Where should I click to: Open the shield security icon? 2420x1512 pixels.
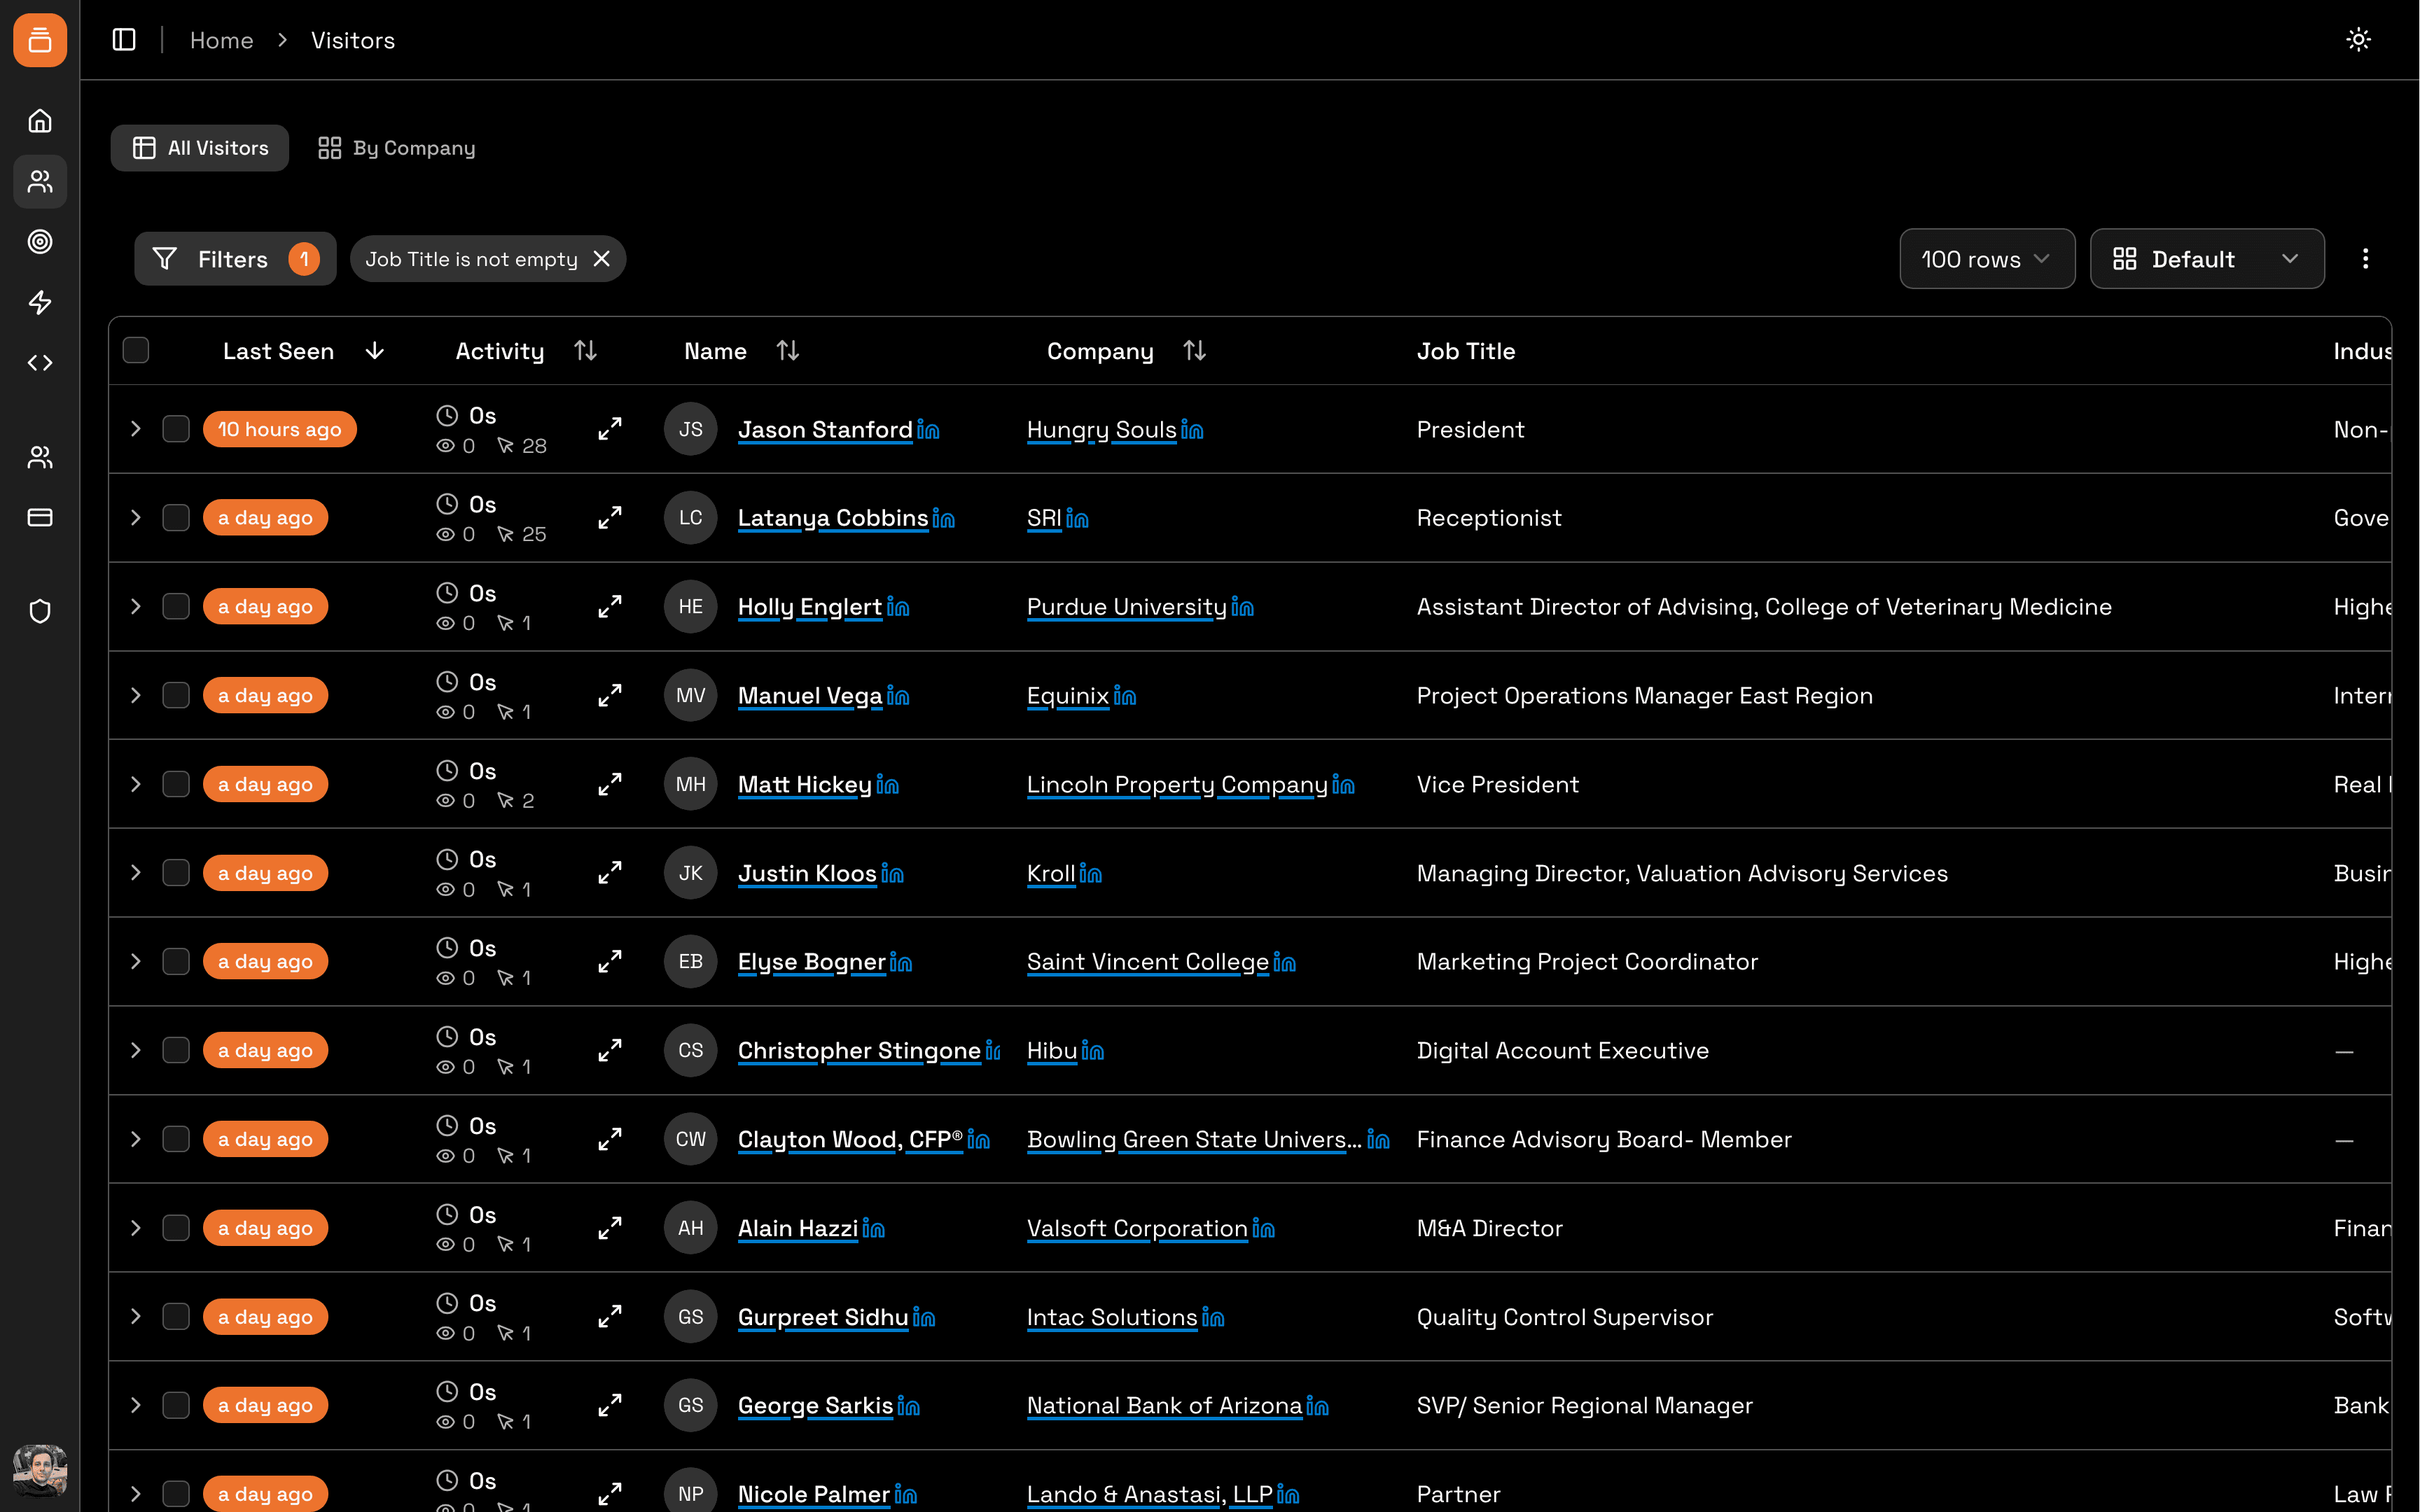tap(40, 610)
